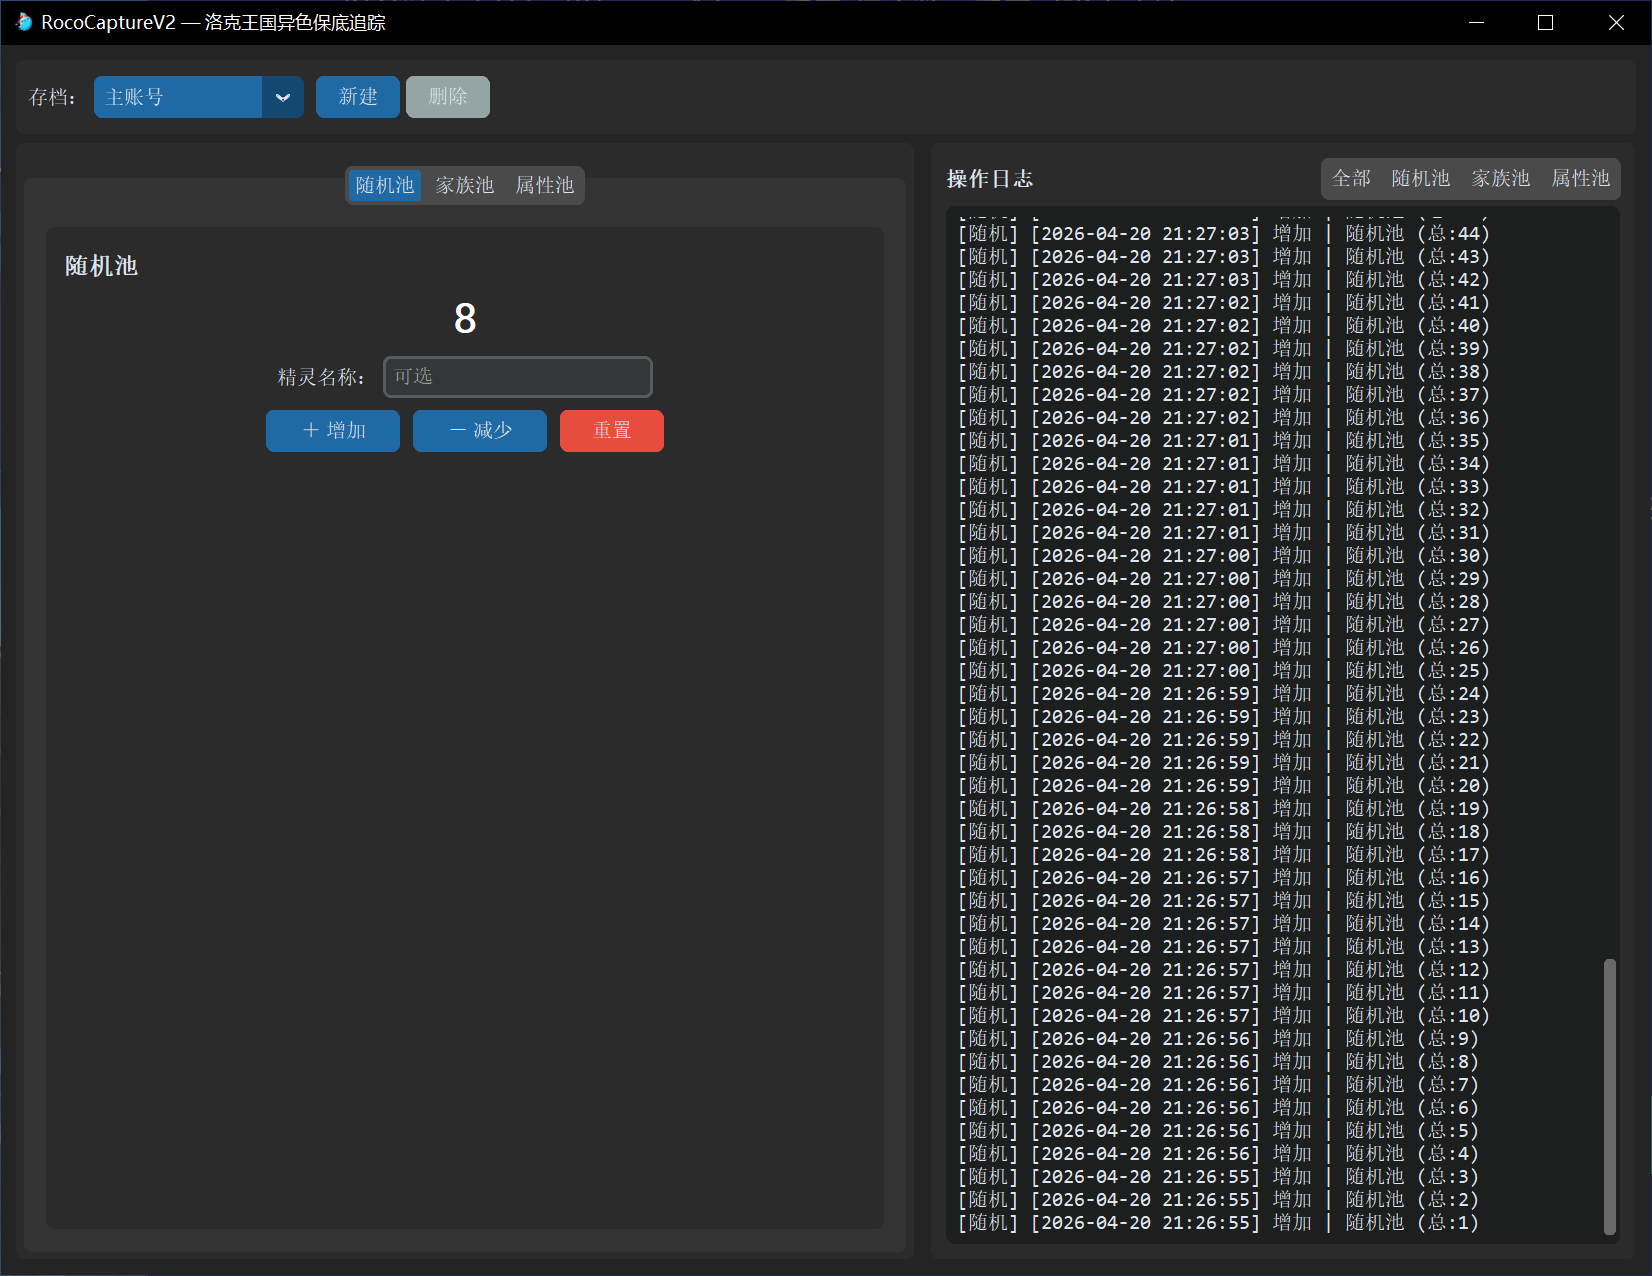Click the red 重置 button
This screenshot has height=1276, width=1652.
coord(611,431)
